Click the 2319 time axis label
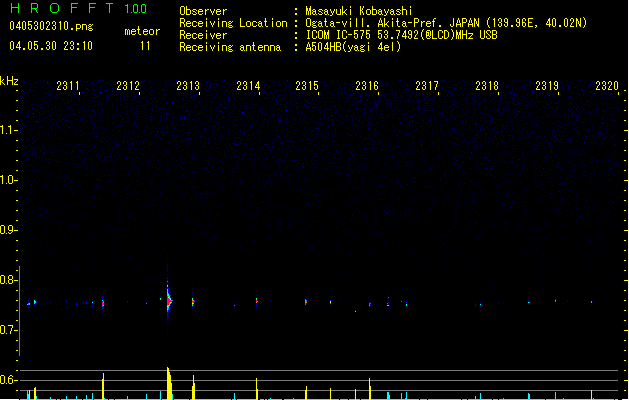This screenshot has width=629, height=400. tap(547, 86)
